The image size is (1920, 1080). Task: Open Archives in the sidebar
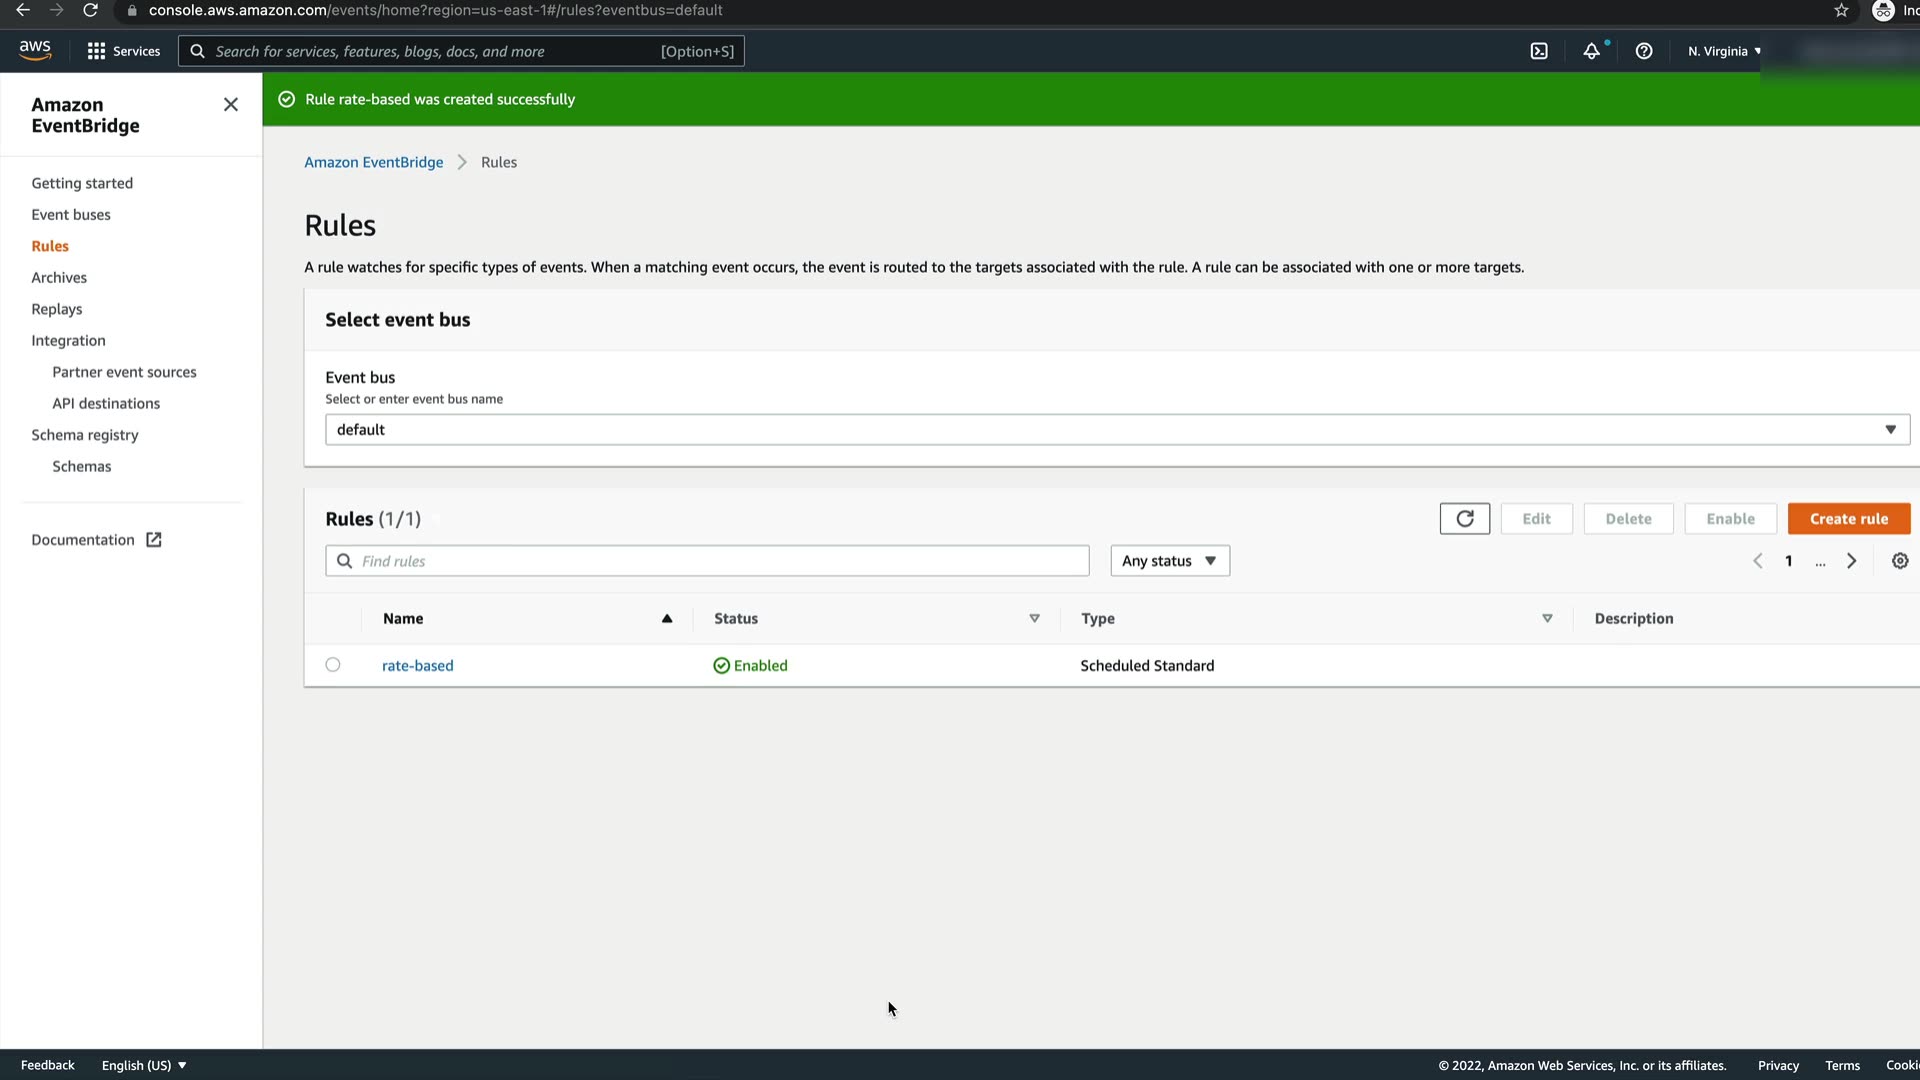(x=59, y=278)
